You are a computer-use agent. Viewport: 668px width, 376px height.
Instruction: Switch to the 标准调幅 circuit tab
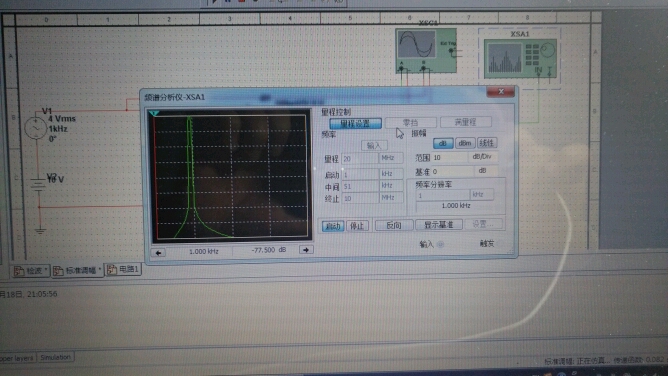point(77,271)
